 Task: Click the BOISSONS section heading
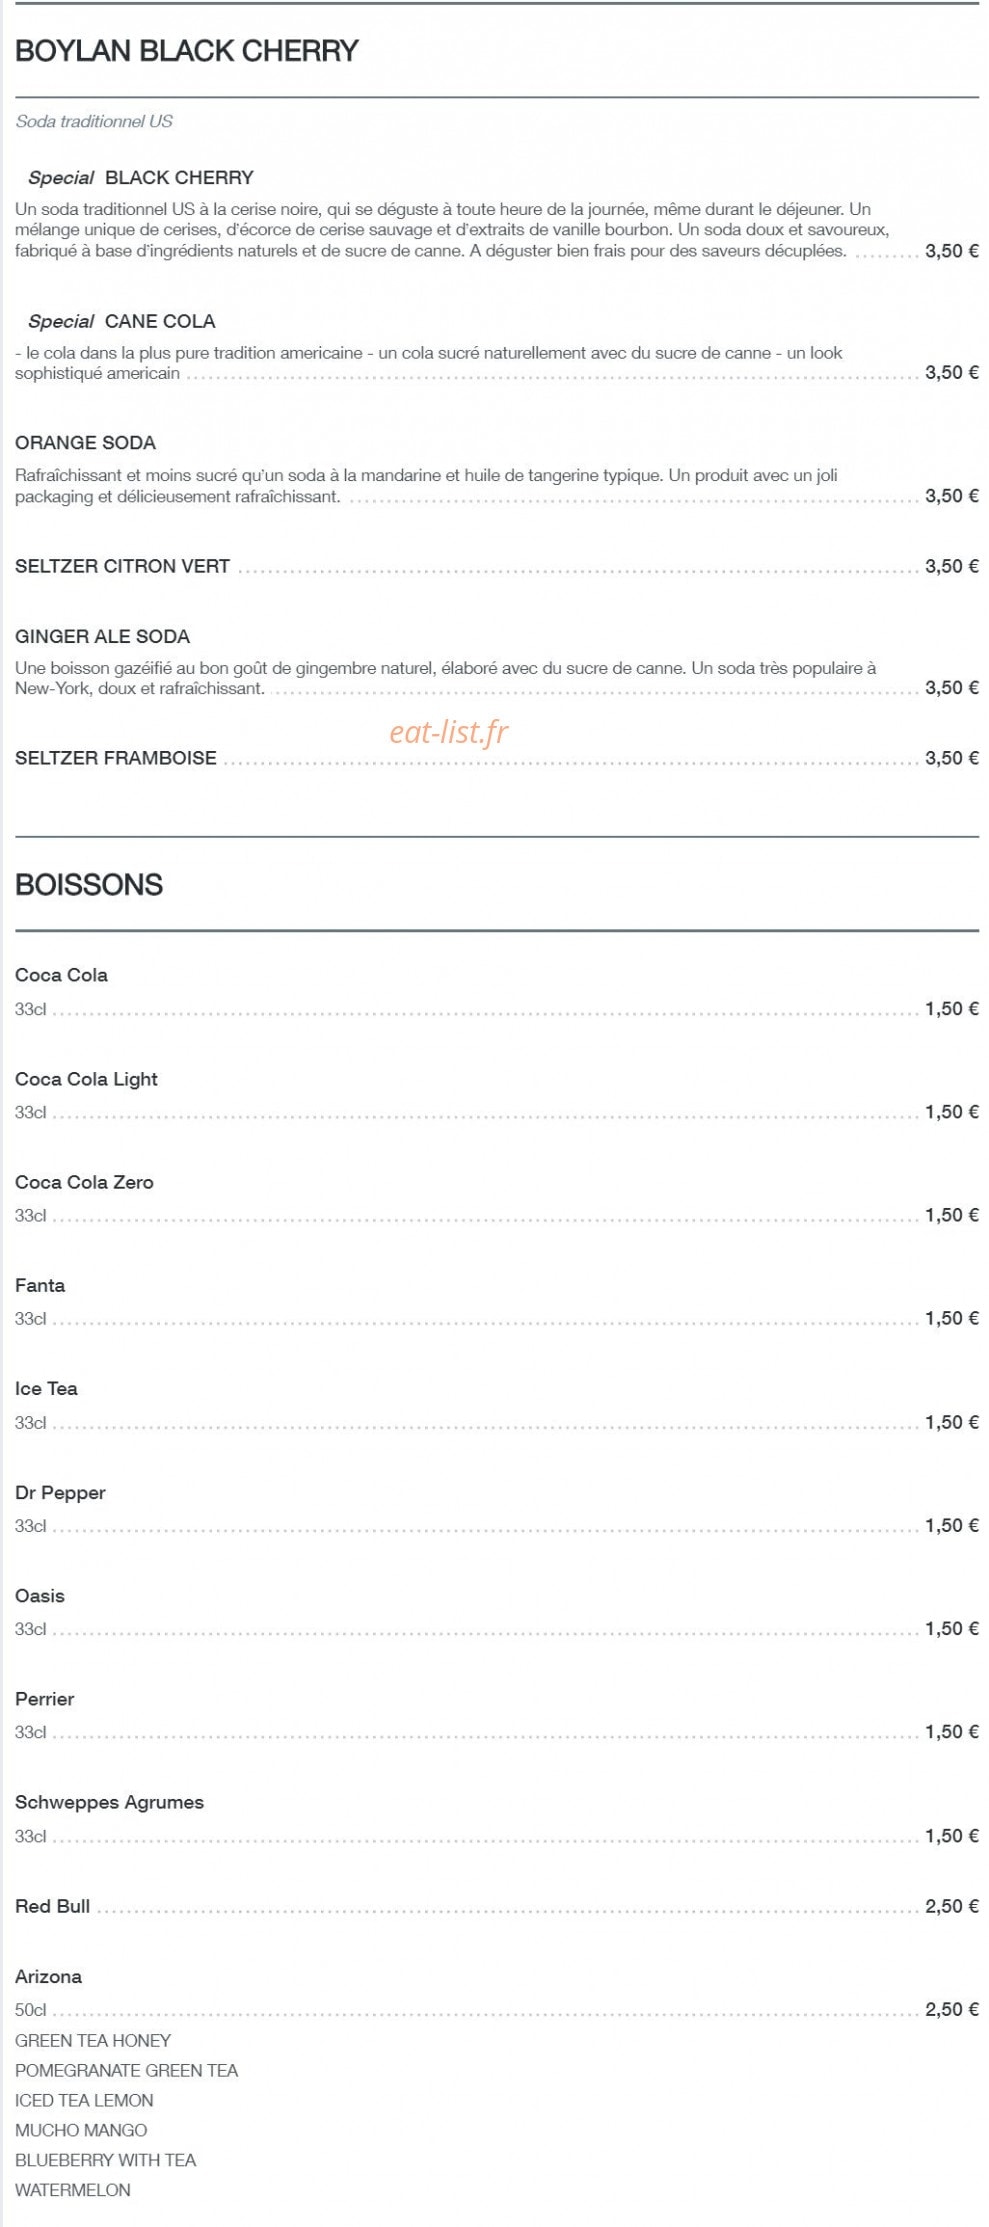[89, 885]
